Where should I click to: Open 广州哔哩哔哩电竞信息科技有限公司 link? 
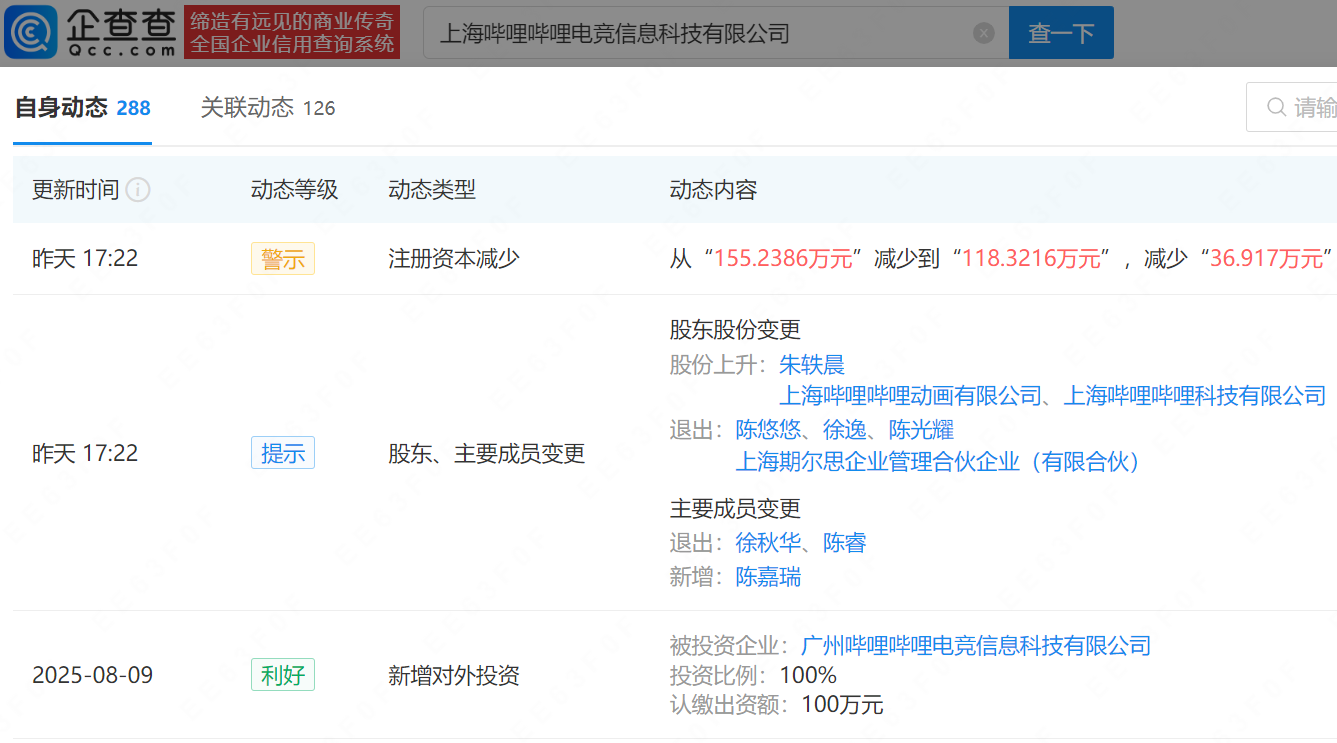coord(976,646)
